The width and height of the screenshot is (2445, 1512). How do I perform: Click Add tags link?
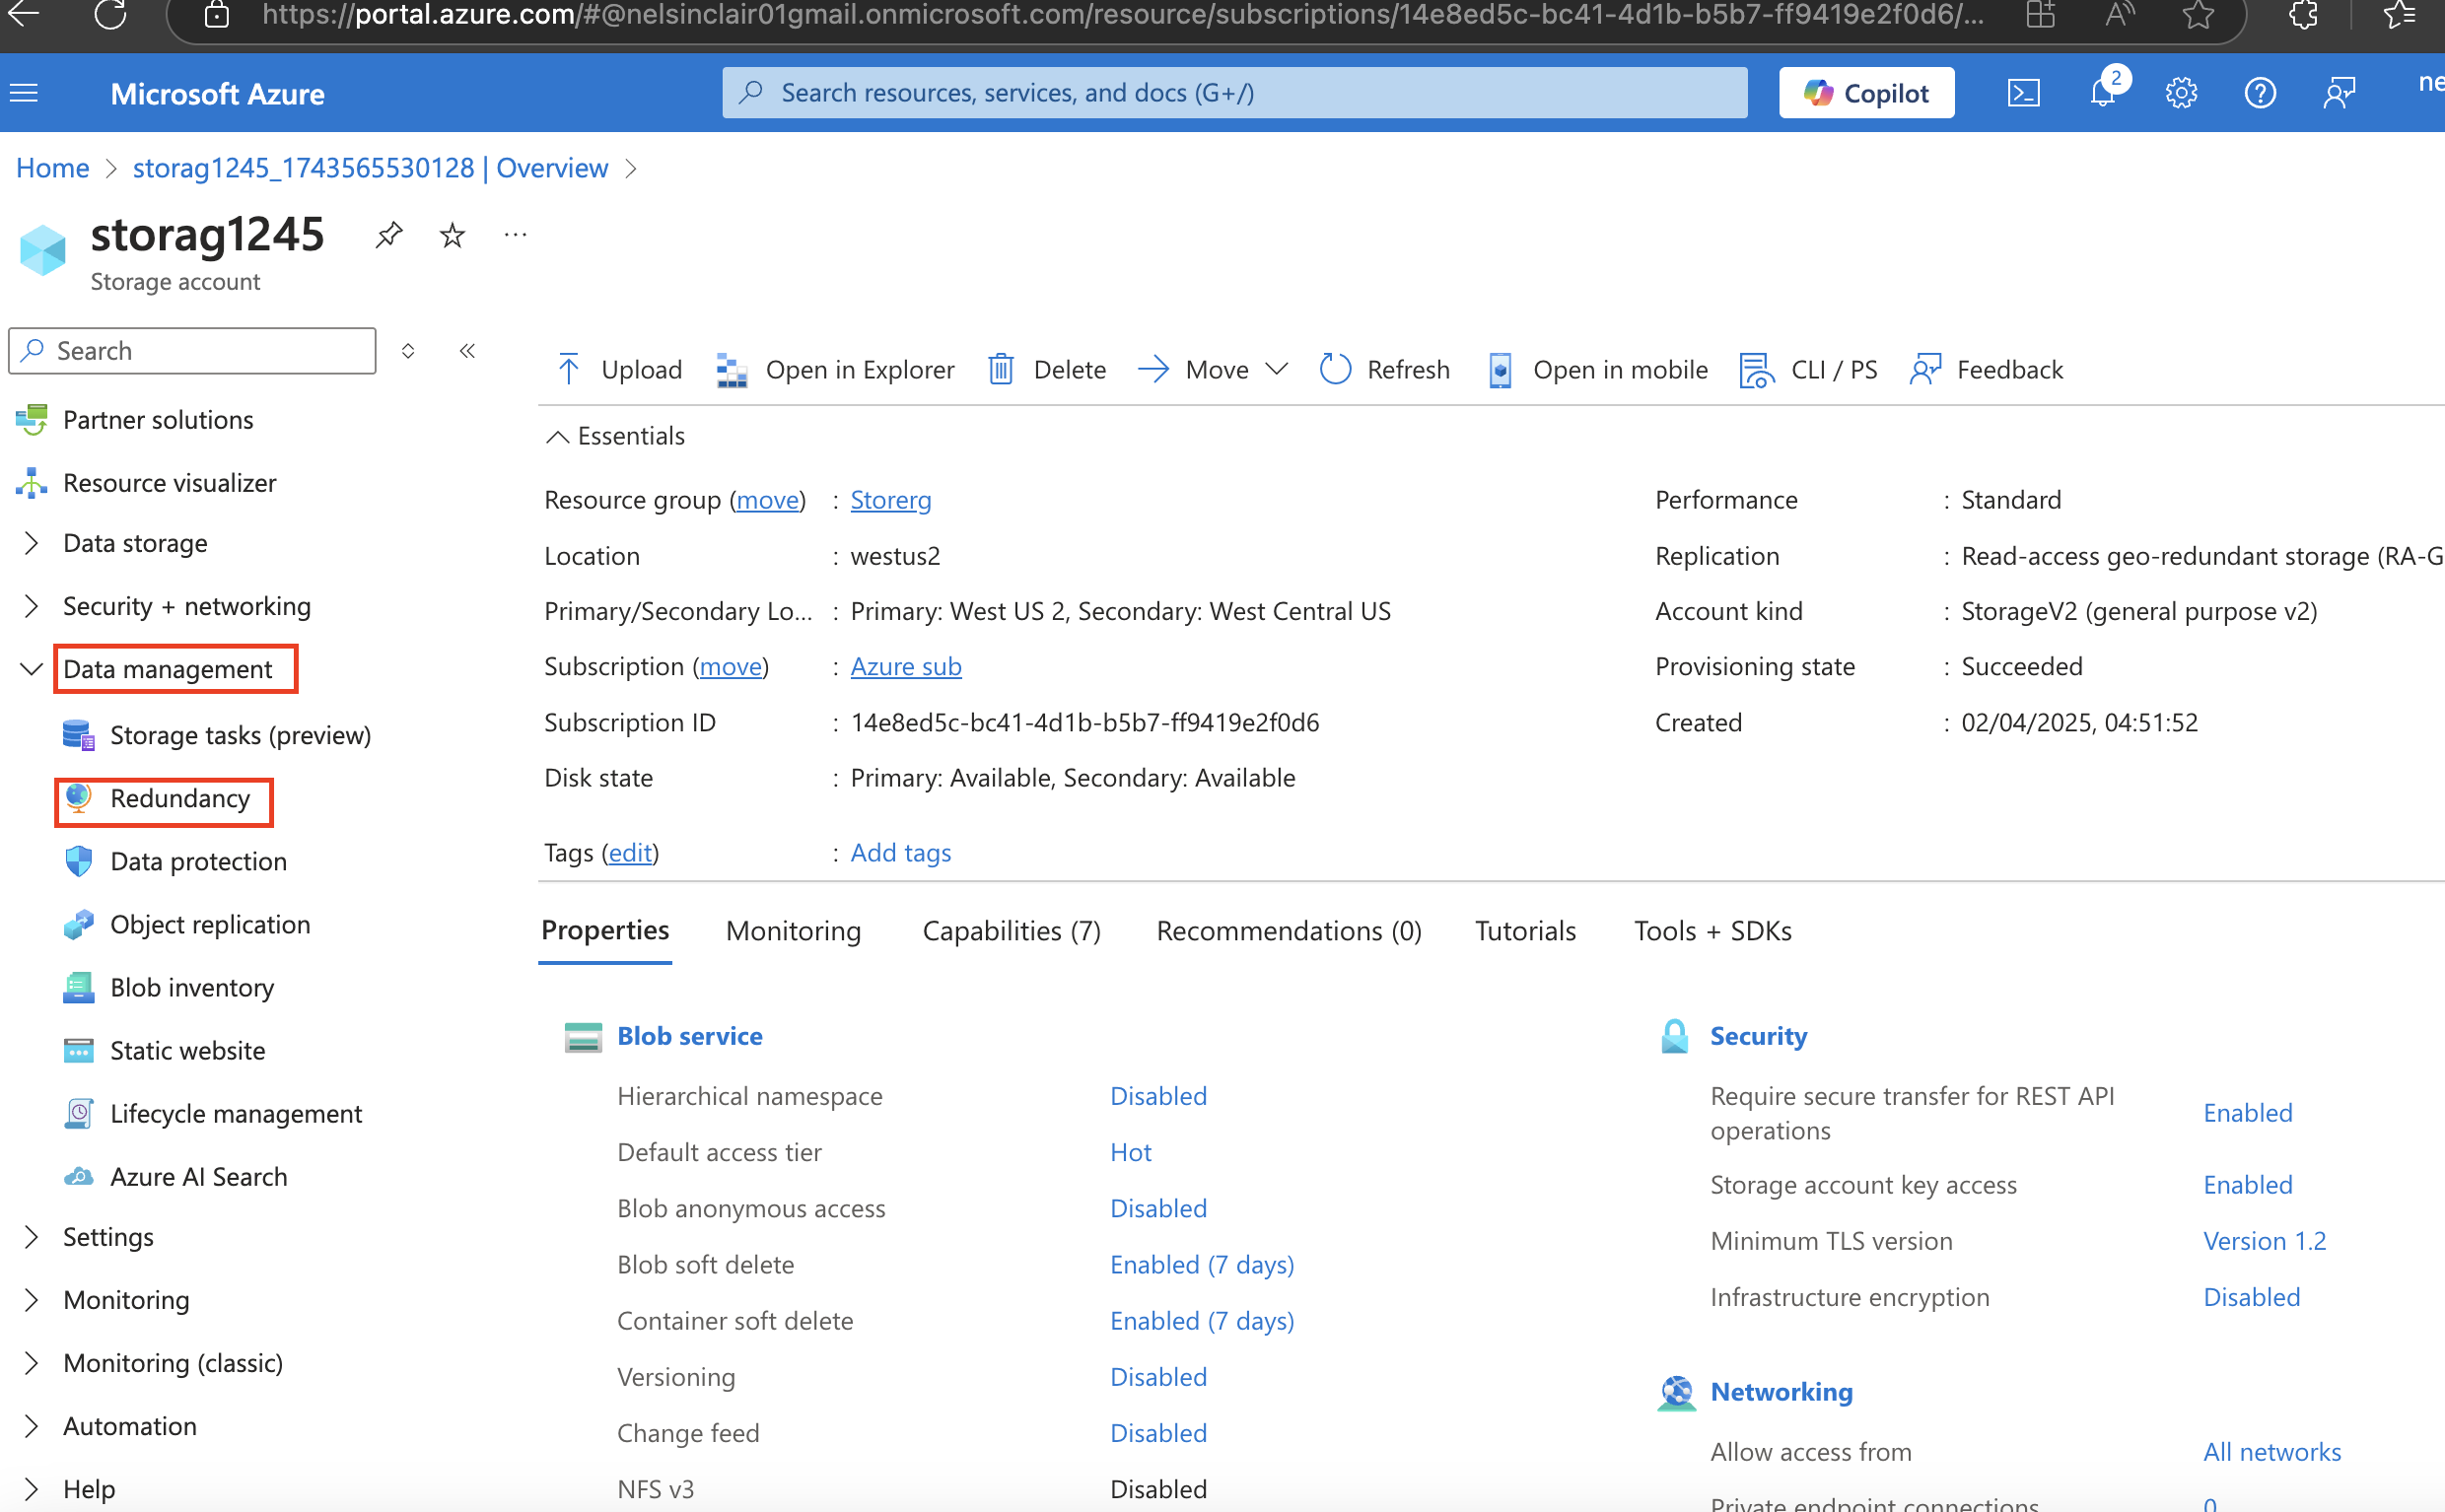(x=900, y=852)
